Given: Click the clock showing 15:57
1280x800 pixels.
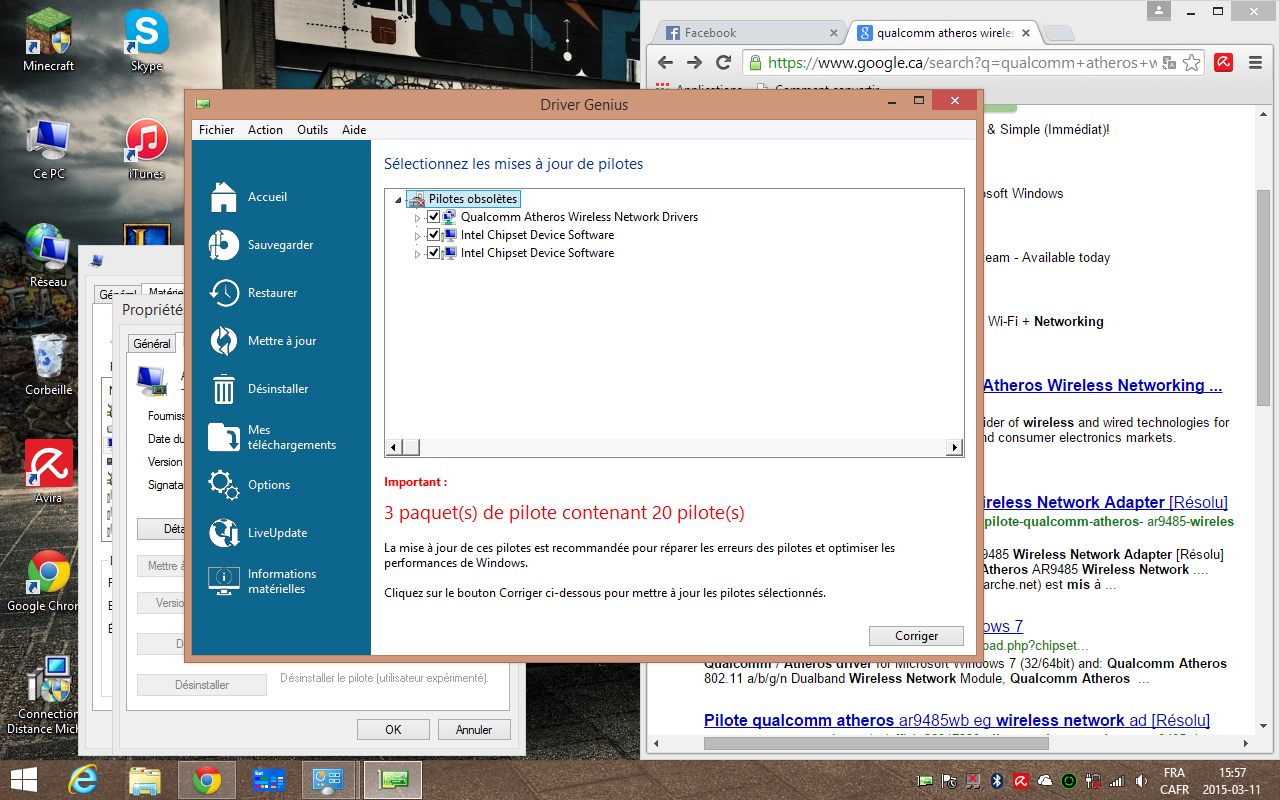Looking at the screenshot, I should (1232, 773).
